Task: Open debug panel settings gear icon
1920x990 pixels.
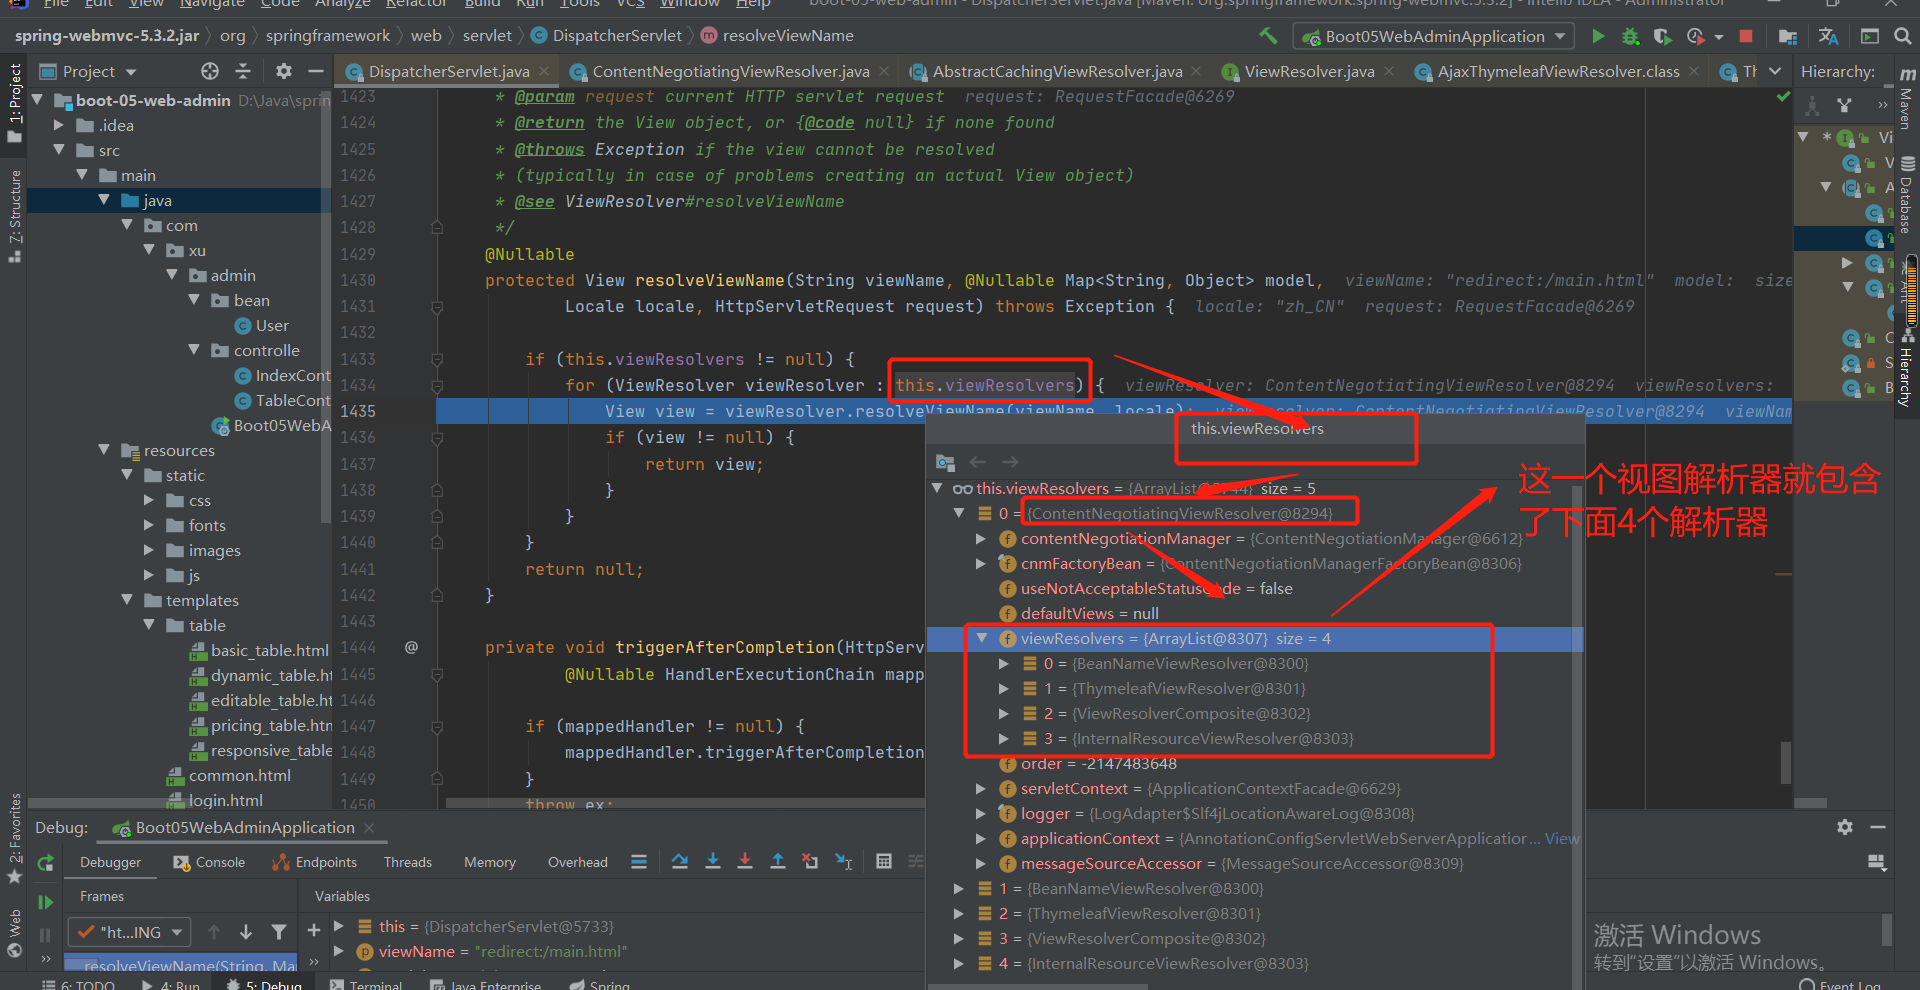Action: click(x=1845, y=827)
